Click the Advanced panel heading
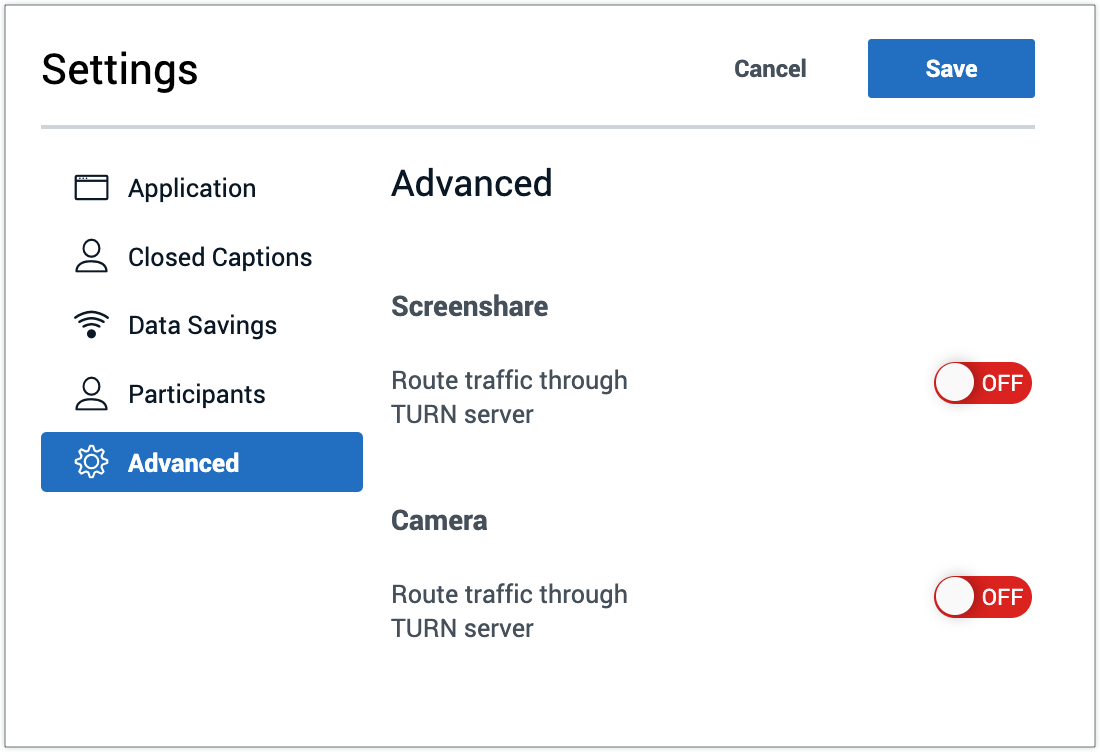 (471, 183)
